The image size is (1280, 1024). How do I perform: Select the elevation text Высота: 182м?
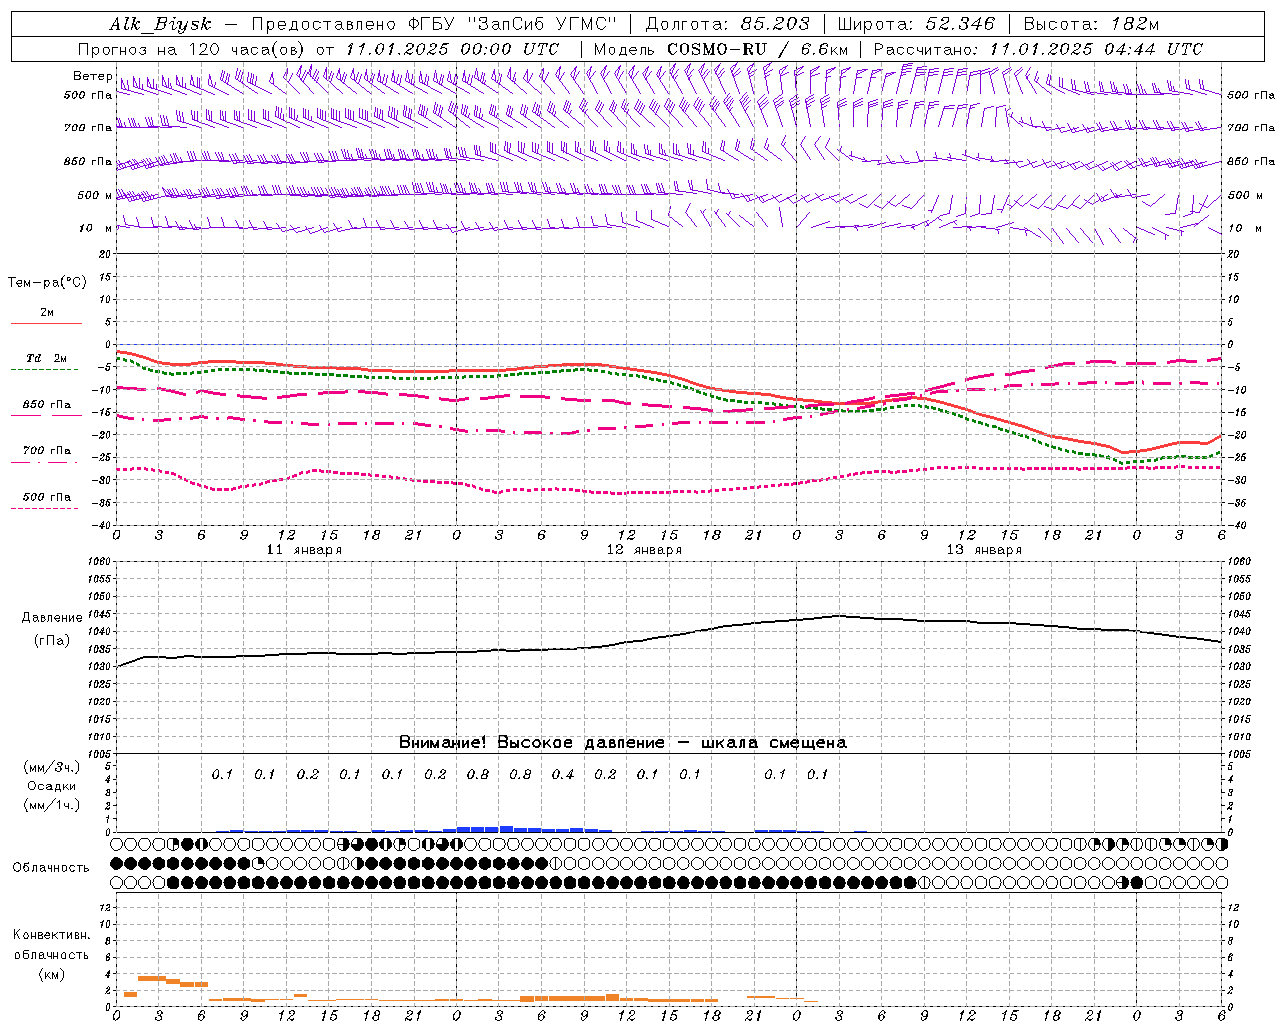click(1091, 24)
